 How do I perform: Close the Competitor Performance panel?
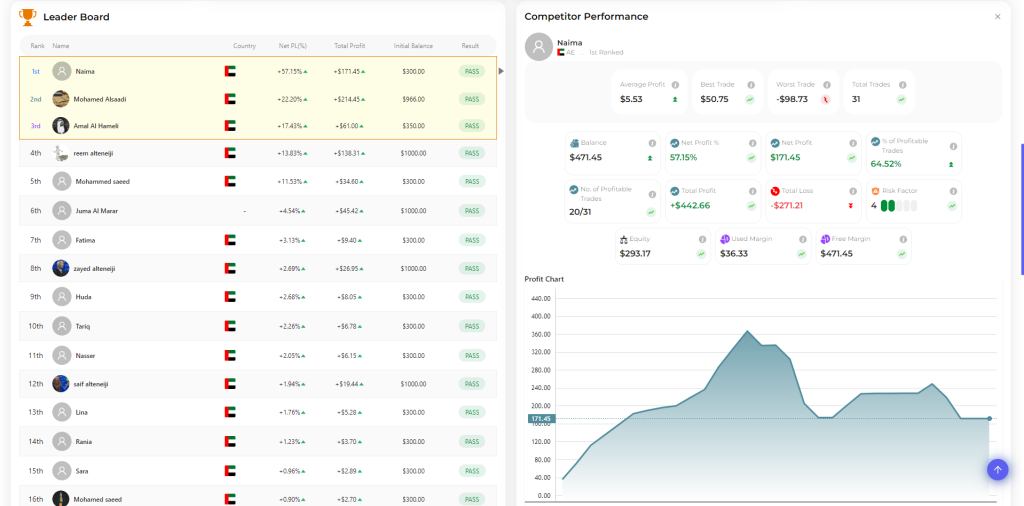click(x=997, y=17)
